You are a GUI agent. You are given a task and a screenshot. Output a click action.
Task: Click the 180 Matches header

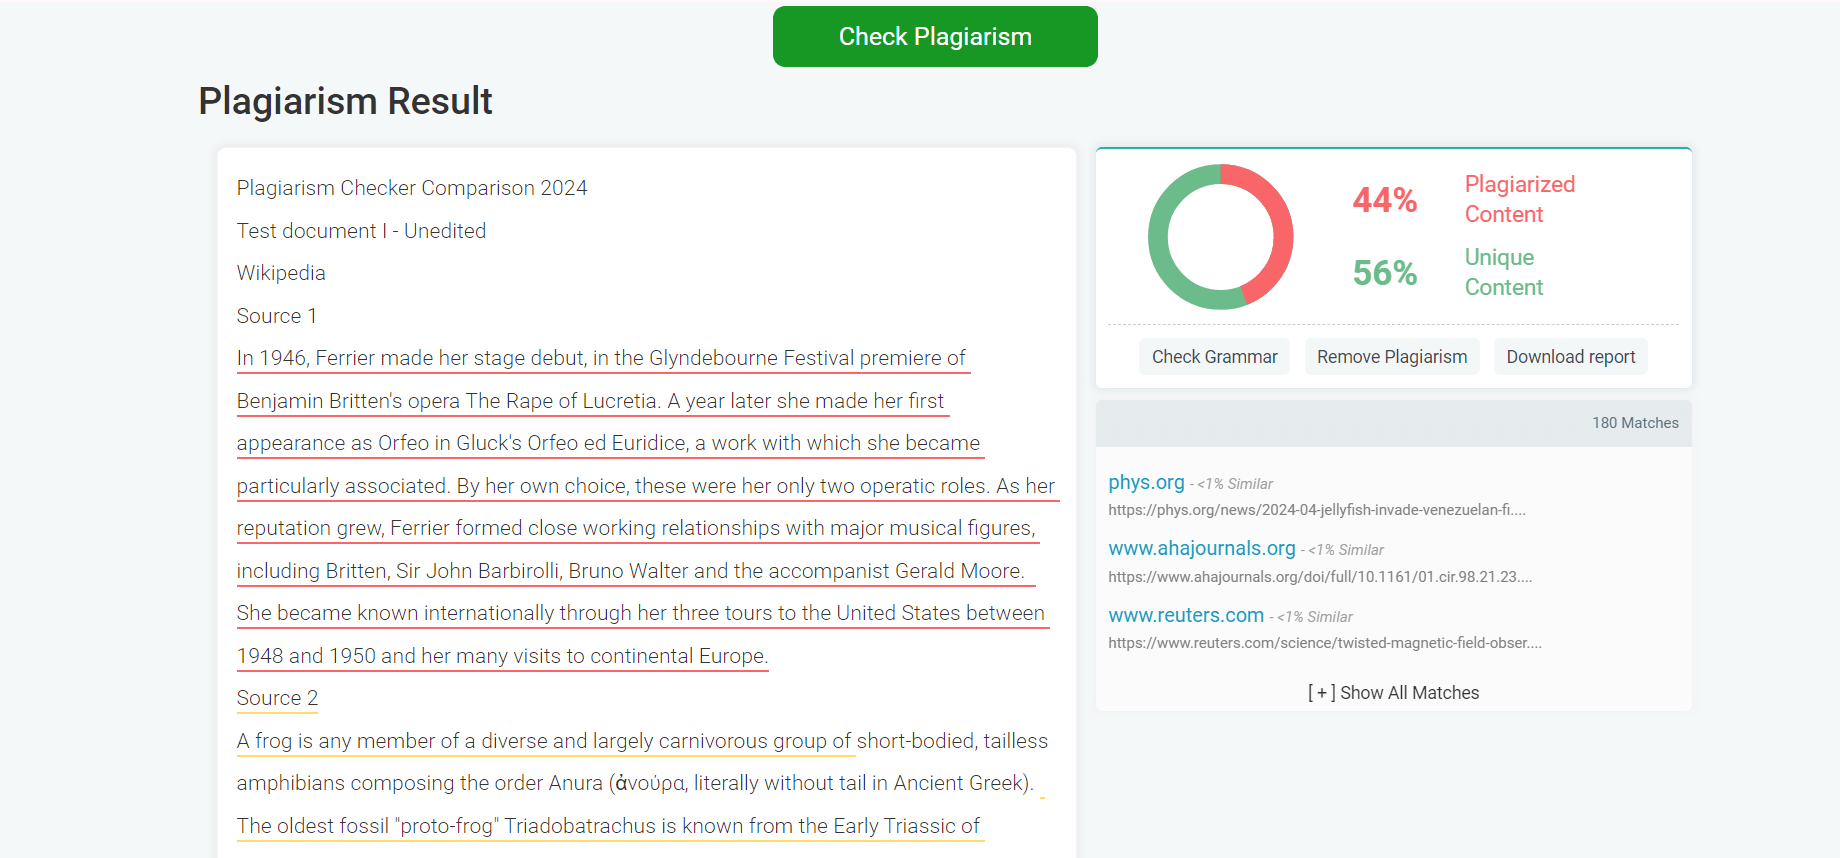tap(1634, 423)
